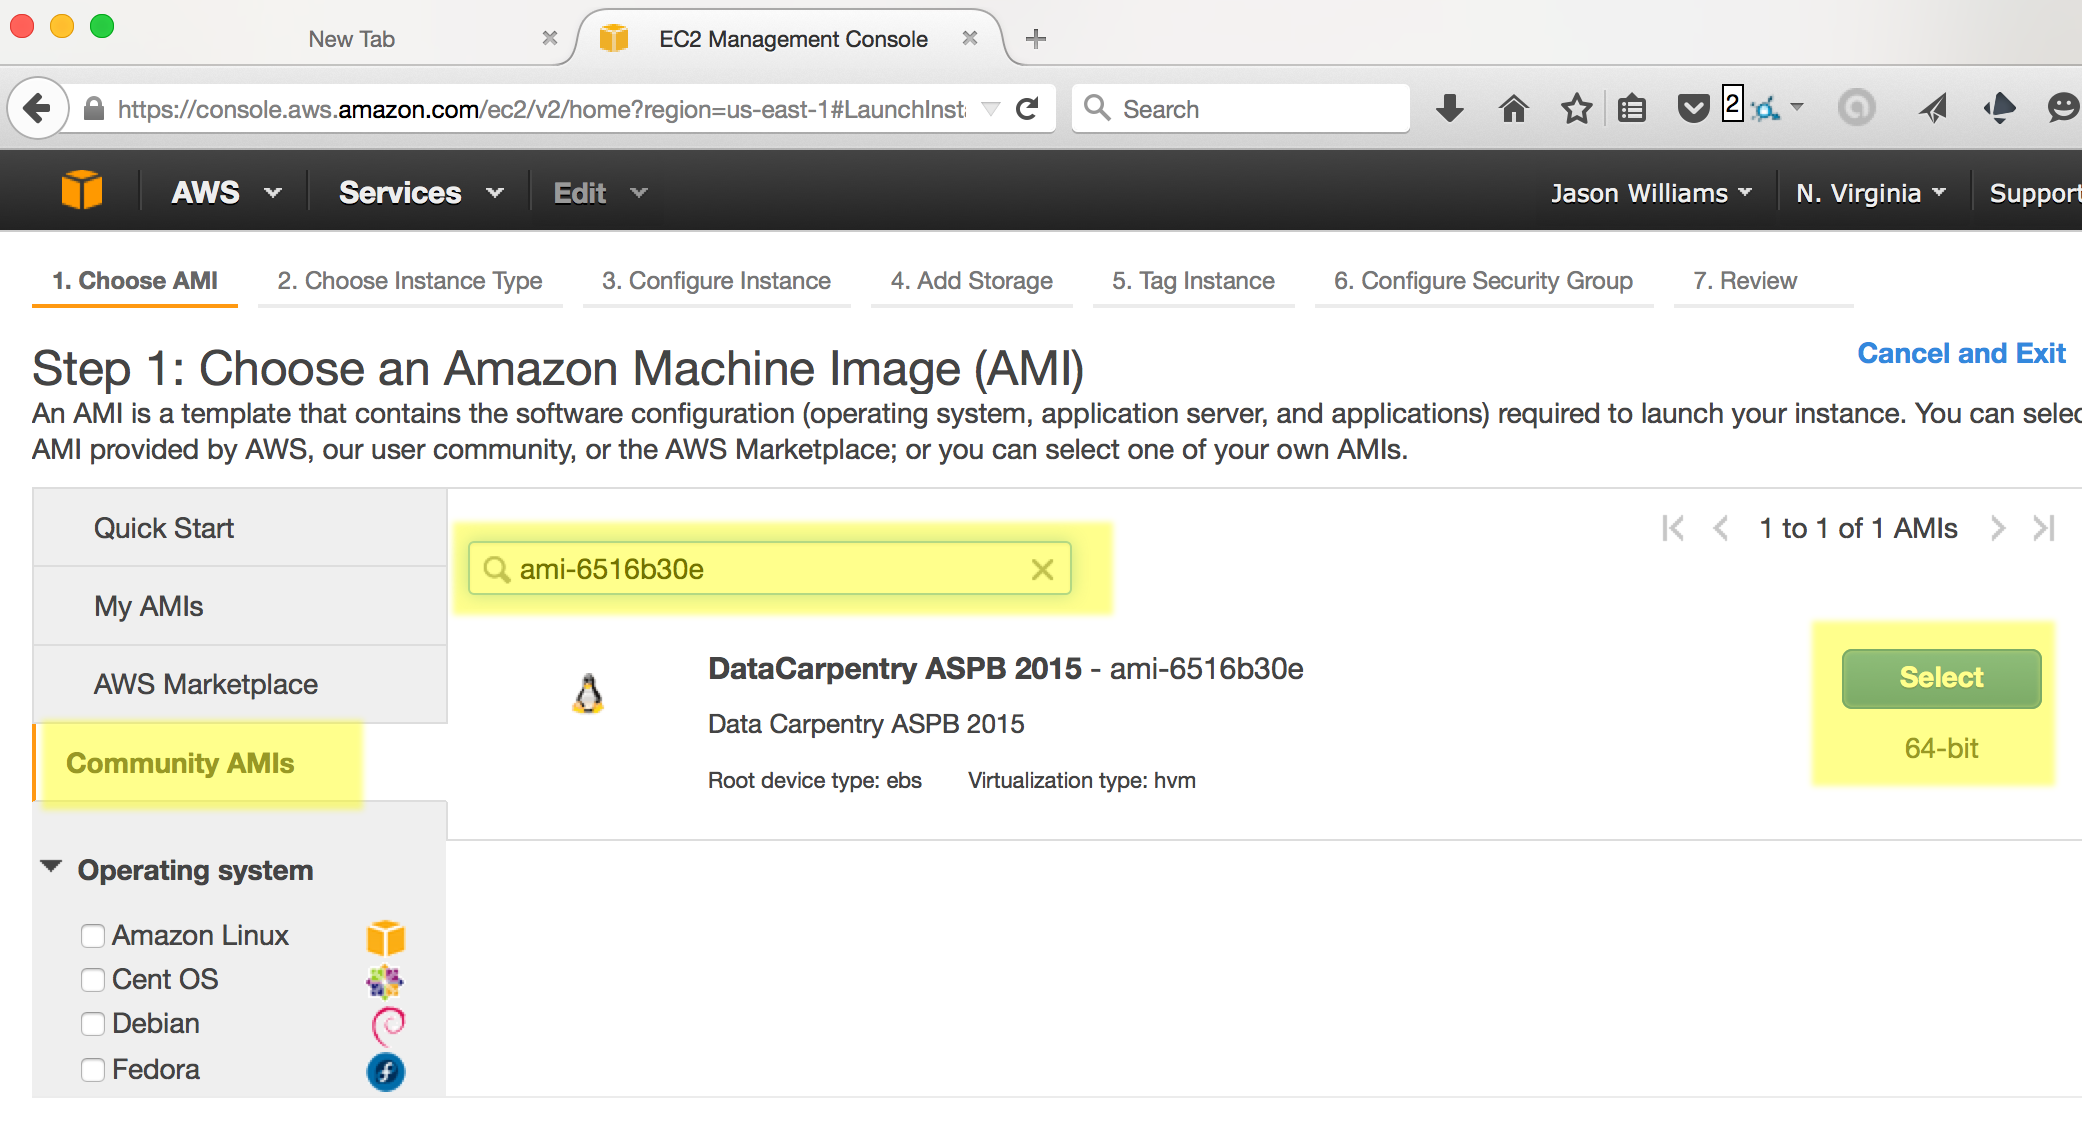Expand the Jason Williams account menu
2082x1128 pixels.
point(1650,192)
